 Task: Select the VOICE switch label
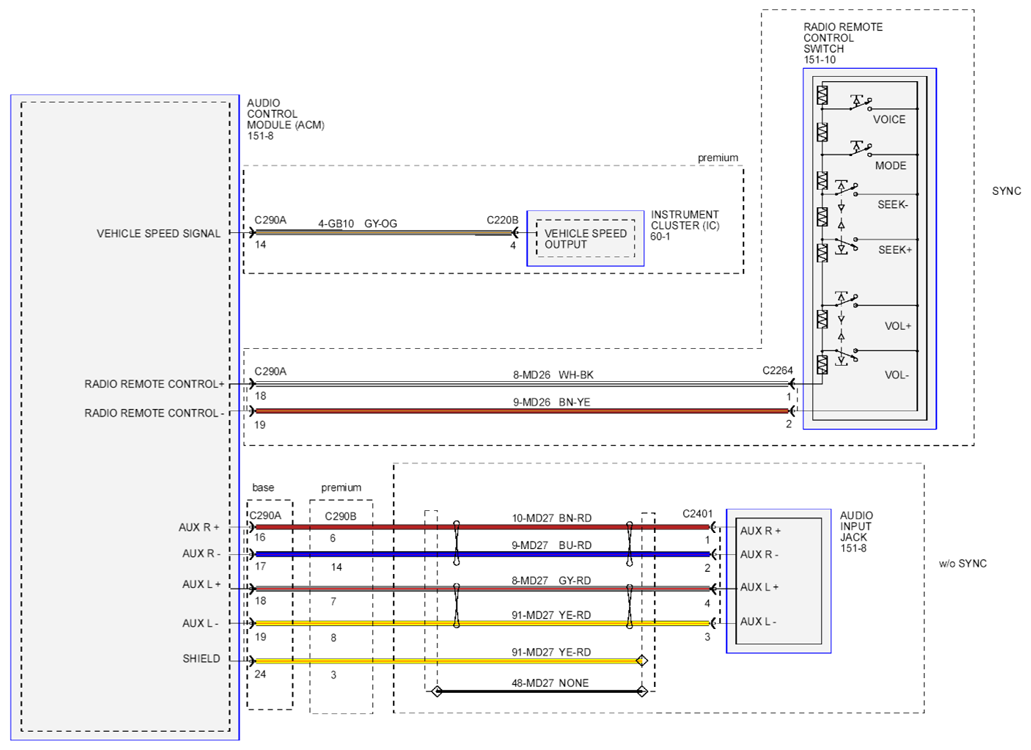[889, 120]
